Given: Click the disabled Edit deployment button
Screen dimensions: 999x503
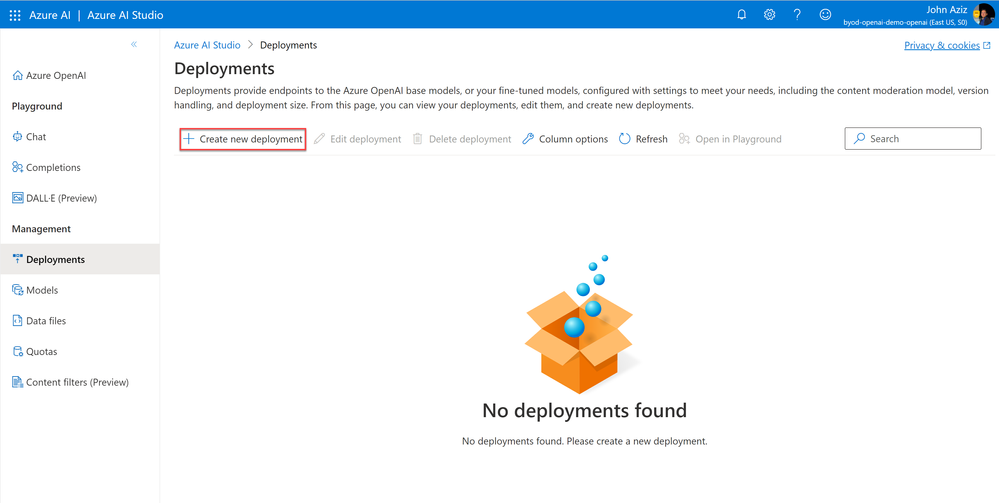Looking at the screenshot, I should click(x=357, y=138).
